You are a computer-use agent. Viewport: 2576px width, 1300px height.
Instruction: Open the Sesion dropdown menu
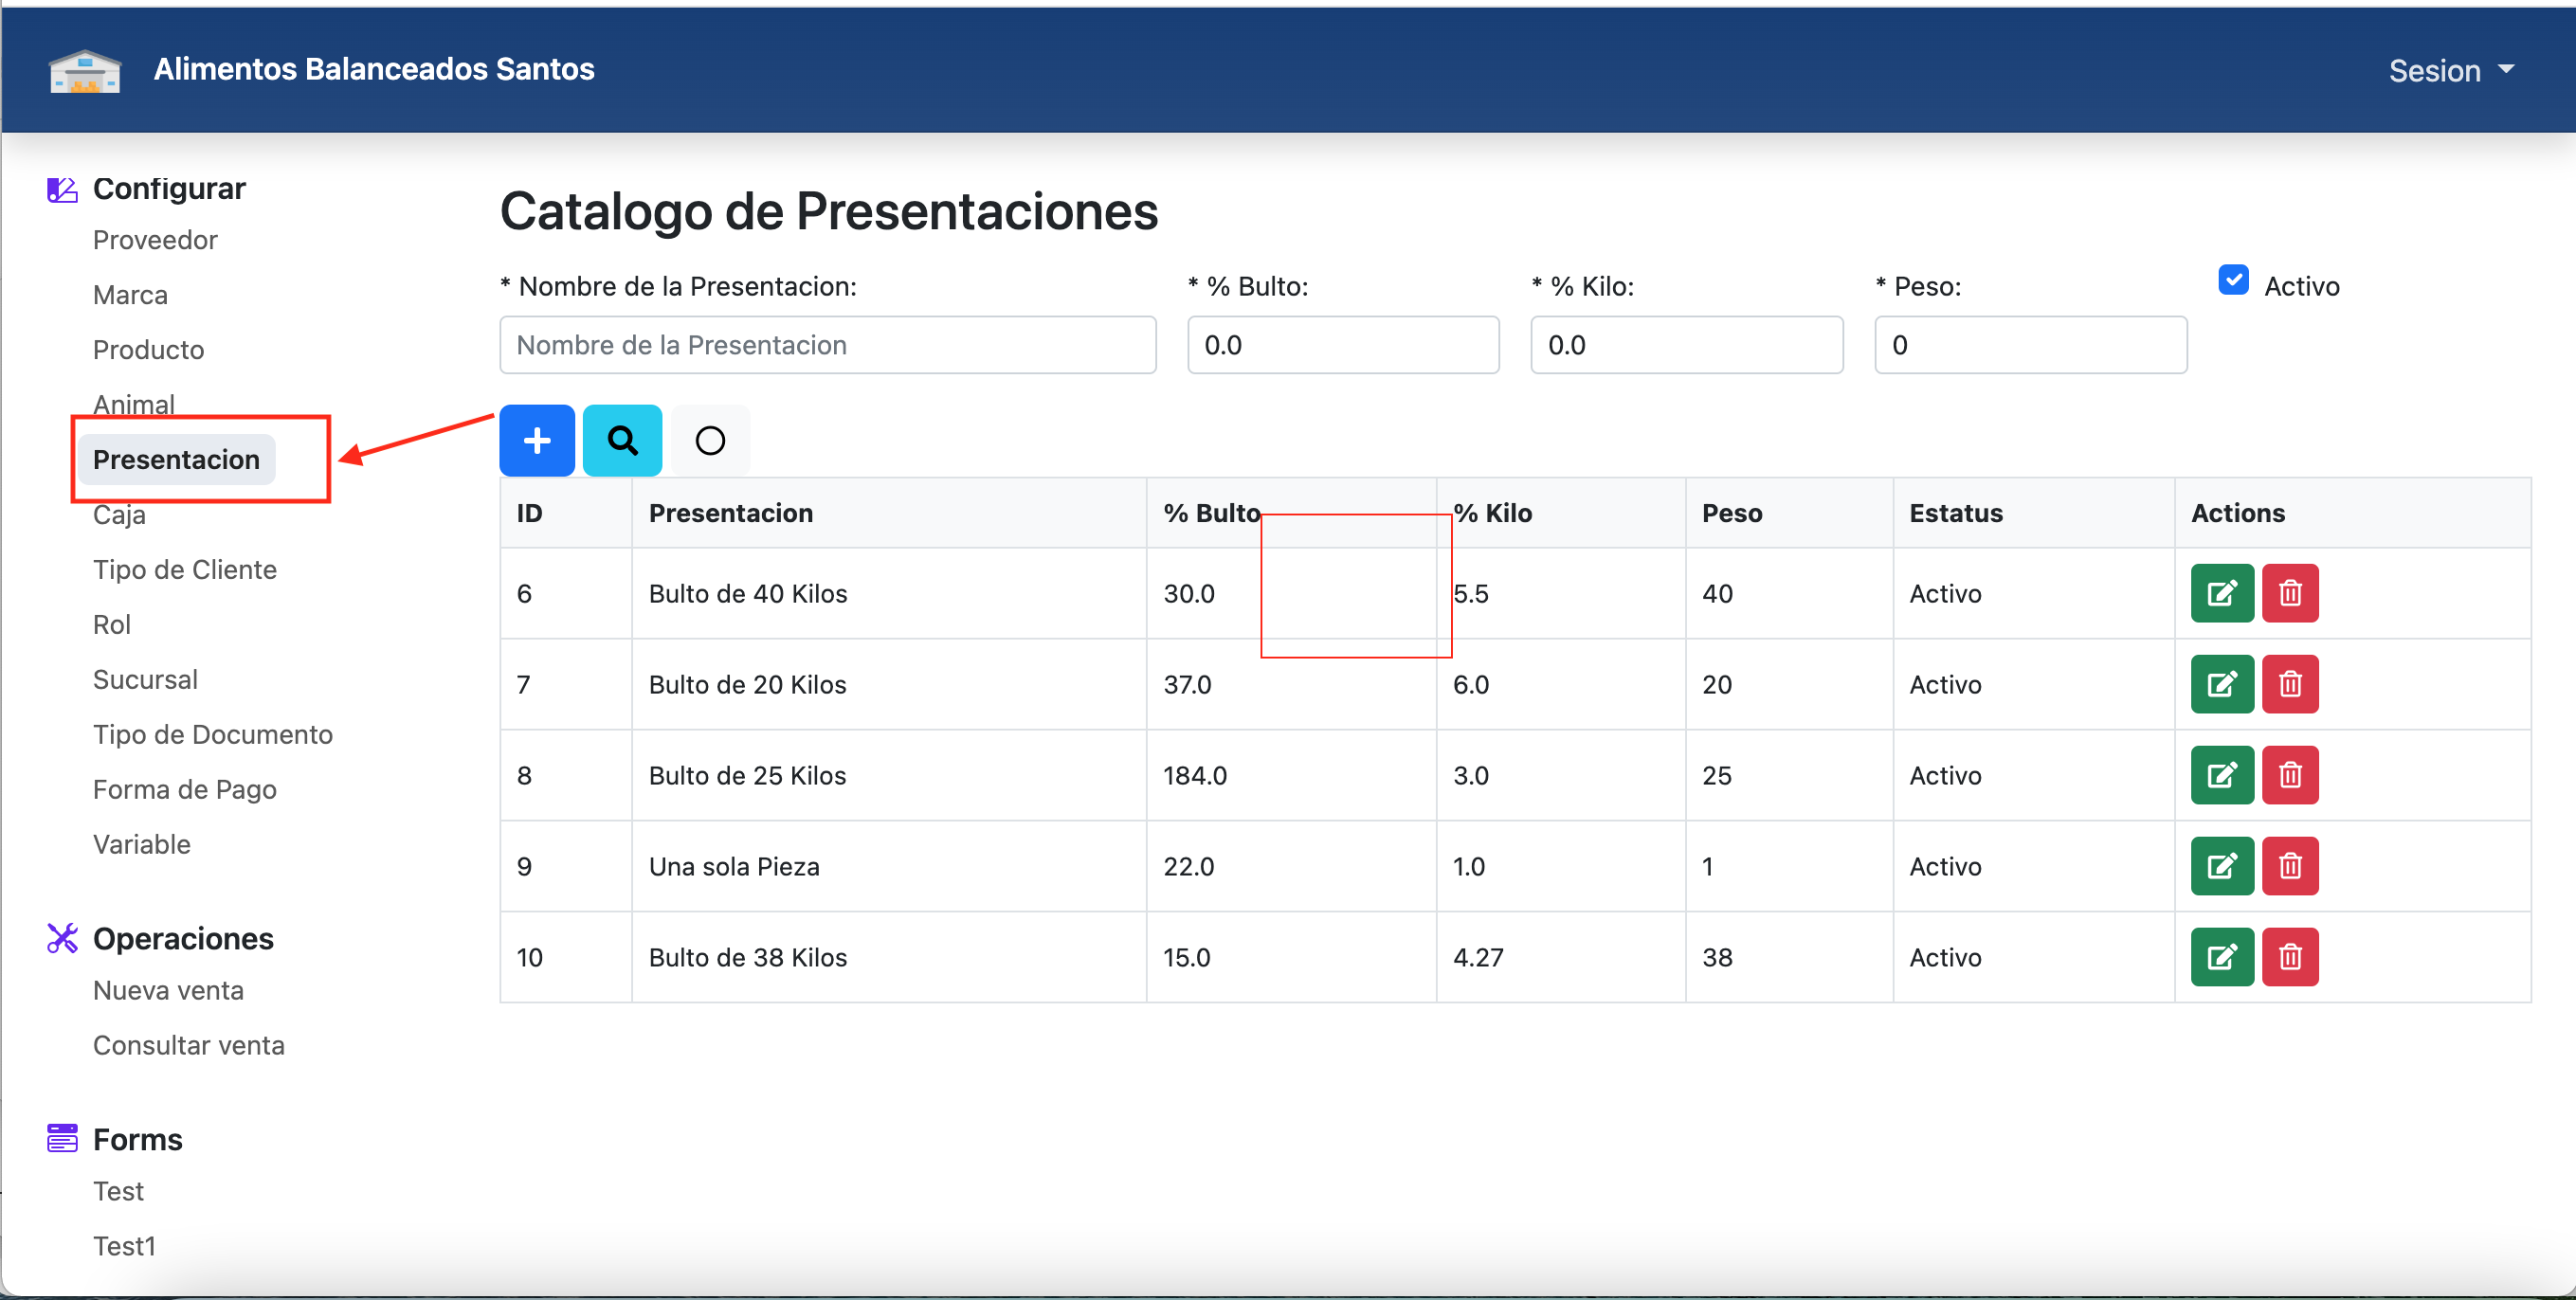(x=2450, y=71)
